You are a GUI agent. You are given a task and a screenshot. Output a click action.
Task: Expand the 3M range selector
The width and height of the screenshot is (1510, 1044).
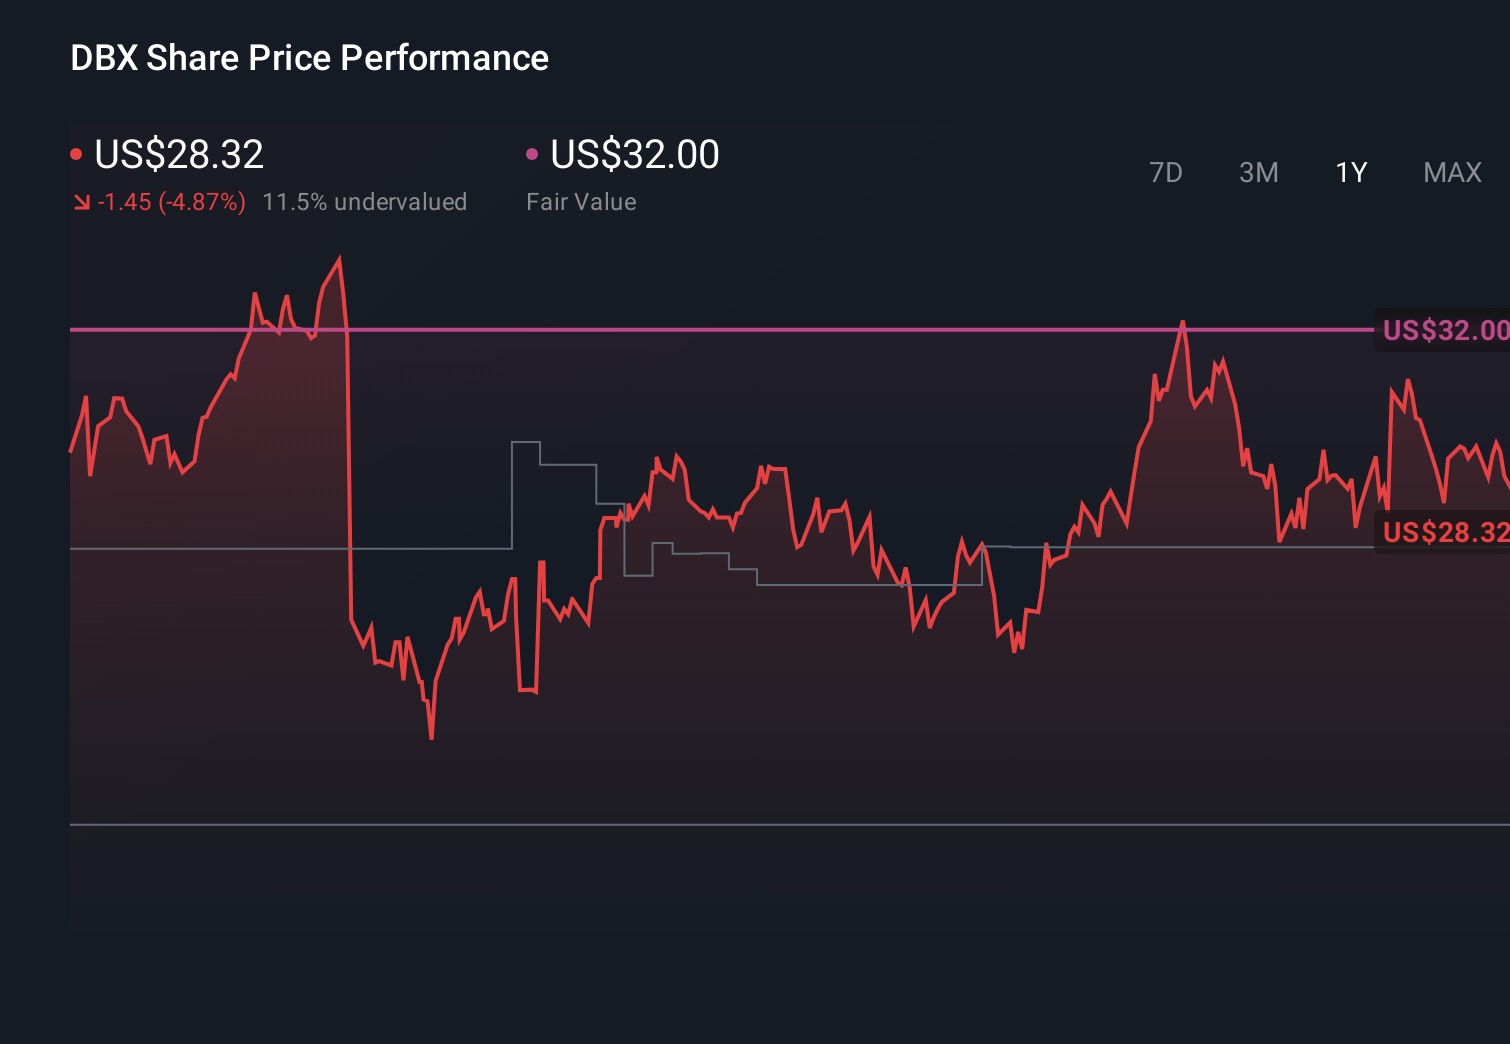[1258, 172]
